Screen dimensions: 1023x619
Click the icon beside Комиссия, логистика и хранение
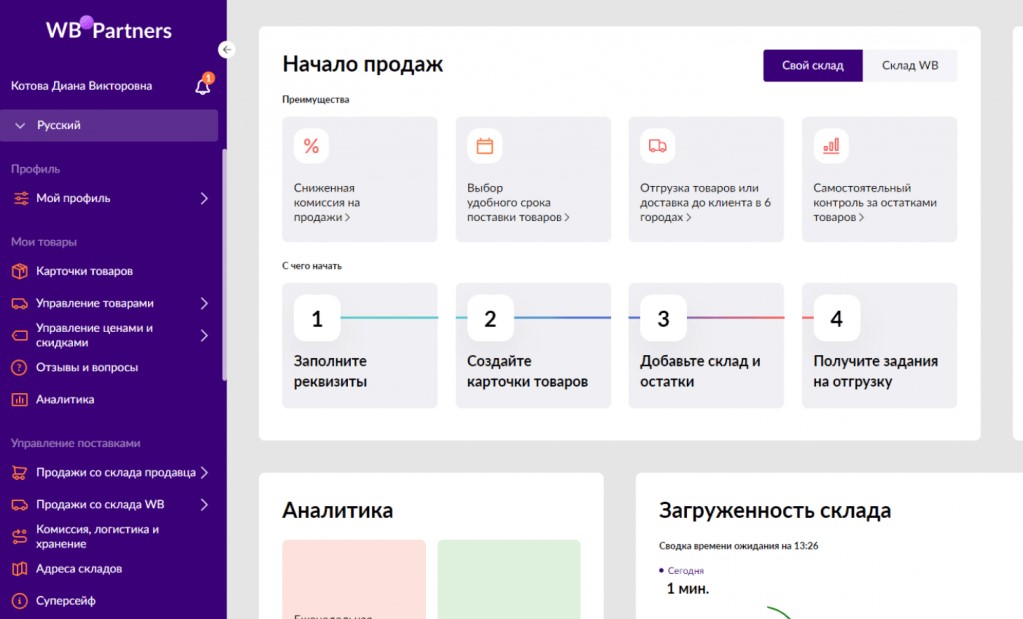(x=20, y=536)
